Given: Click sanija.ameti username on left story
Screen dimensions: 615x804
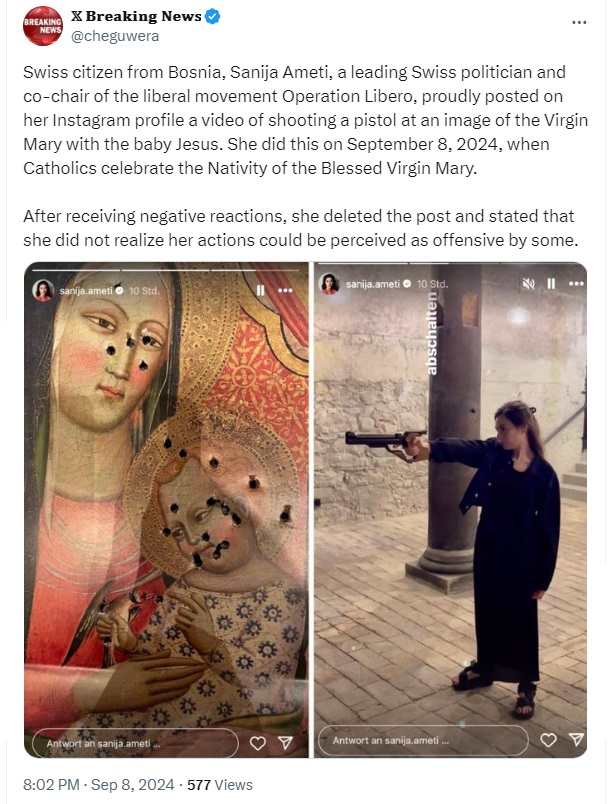Looking at the screenshot, I should click(x=86, y=291).
